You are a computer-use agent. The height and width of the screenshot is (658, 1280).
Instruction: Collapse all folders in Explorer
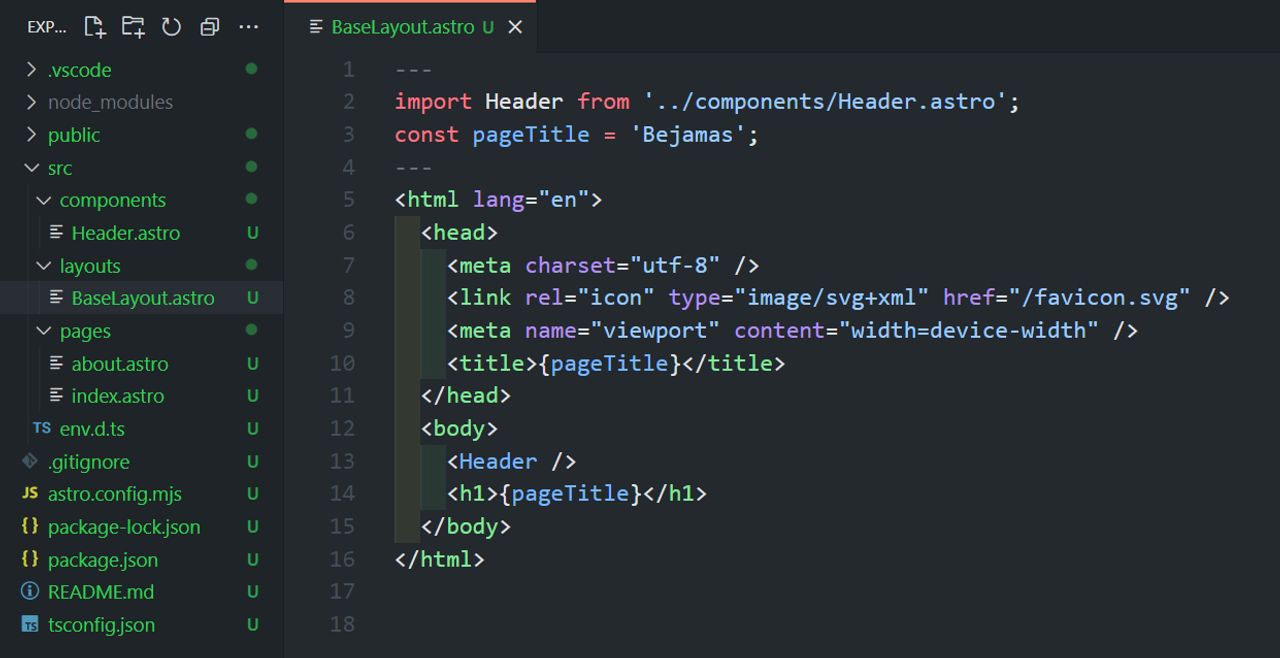point(209,27)
